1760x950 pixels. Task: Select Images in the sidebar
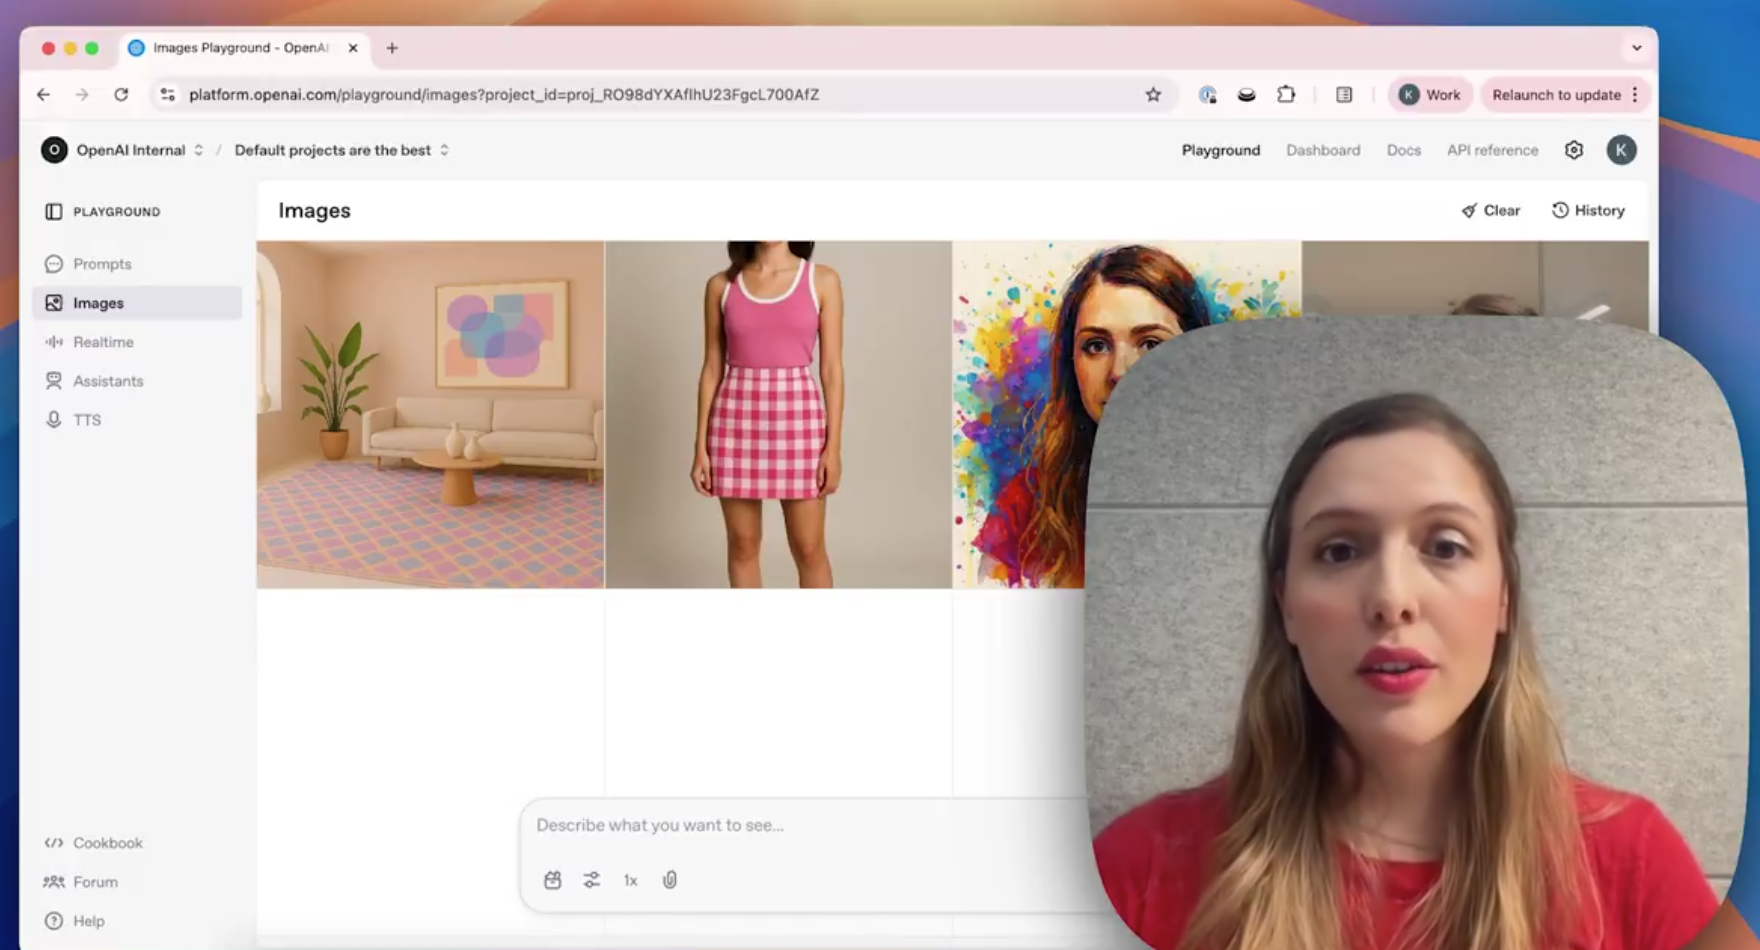coord(137,303)
